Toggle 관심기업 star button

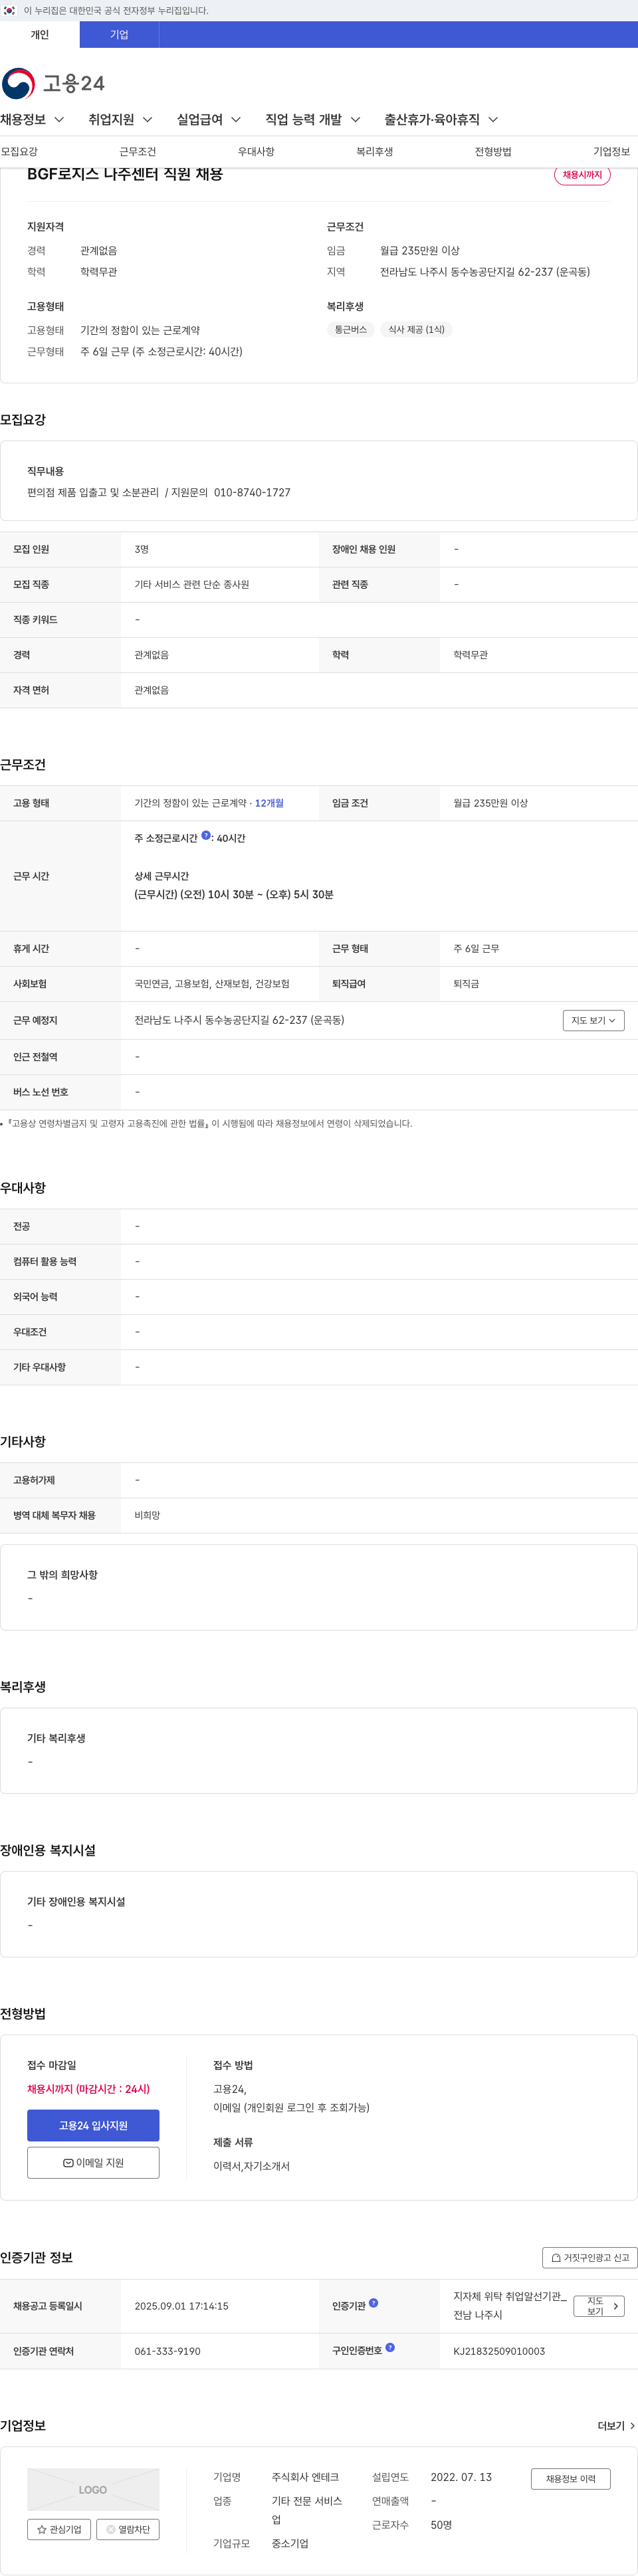click(x=59, y=2529)
